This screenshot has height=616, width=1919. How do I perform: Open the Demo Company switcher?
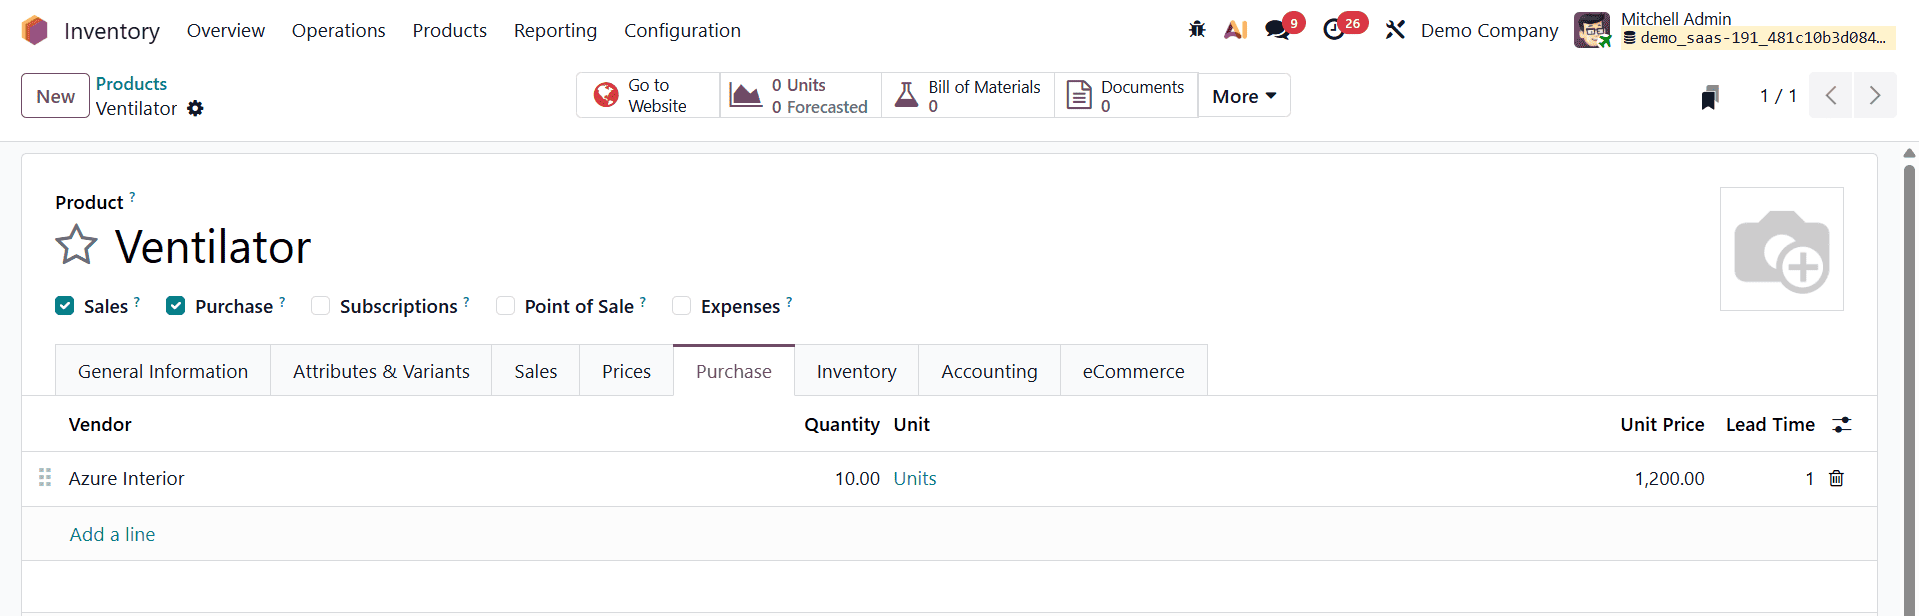click(x=1489, y=31)
